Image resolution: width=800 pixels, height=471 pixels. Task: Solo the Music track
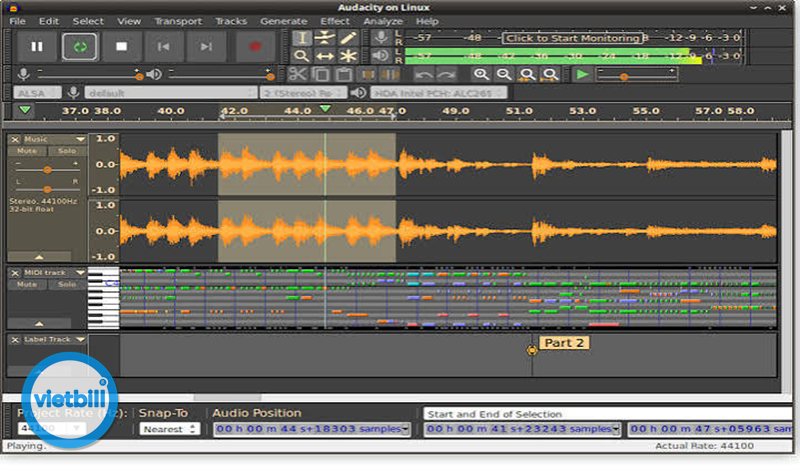point(67,151)
